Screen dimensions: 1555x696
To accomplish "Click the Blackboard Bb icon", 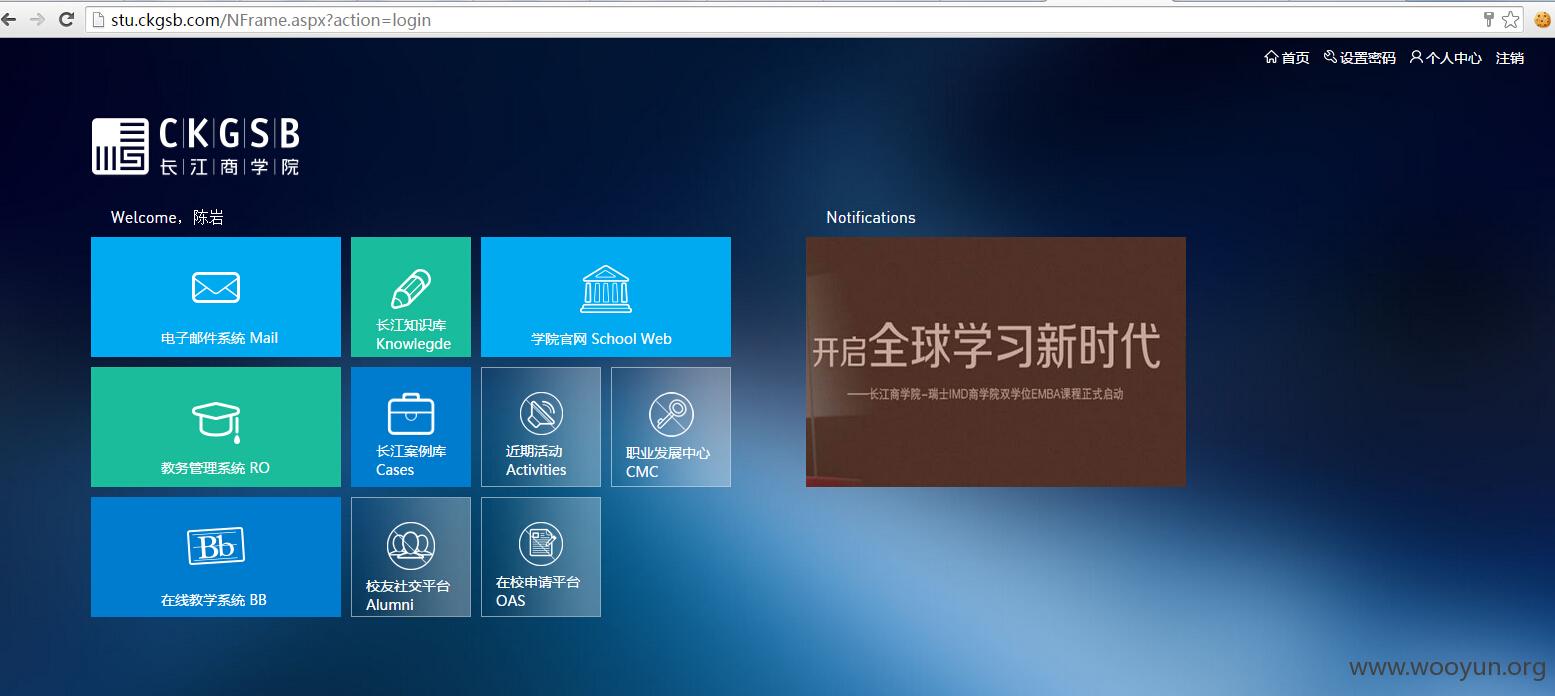I will (216, 546).
